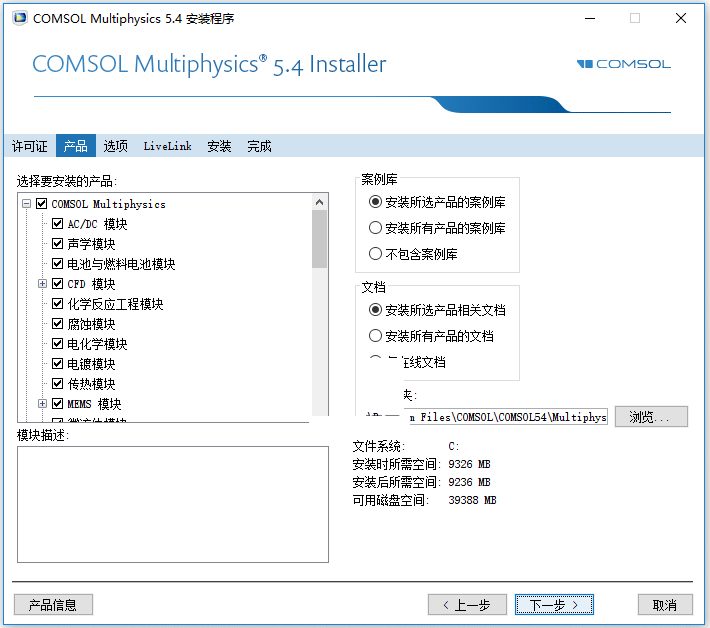Choose 安装所有产品的案例库 radio option
The width and height of the screenshot is (710, 628).
tap(375, 227)
